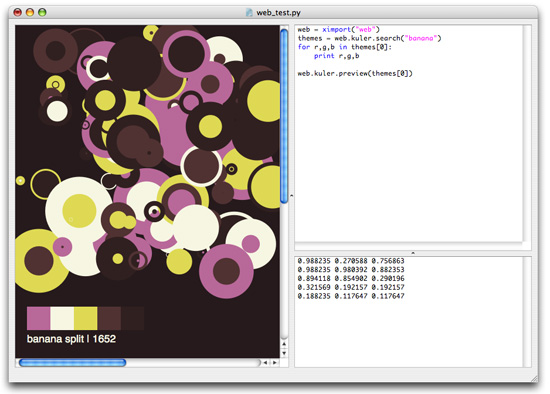Click the line with web.kuler.search("banana")
Screen dimensions: 550x394
pos(369,38)
